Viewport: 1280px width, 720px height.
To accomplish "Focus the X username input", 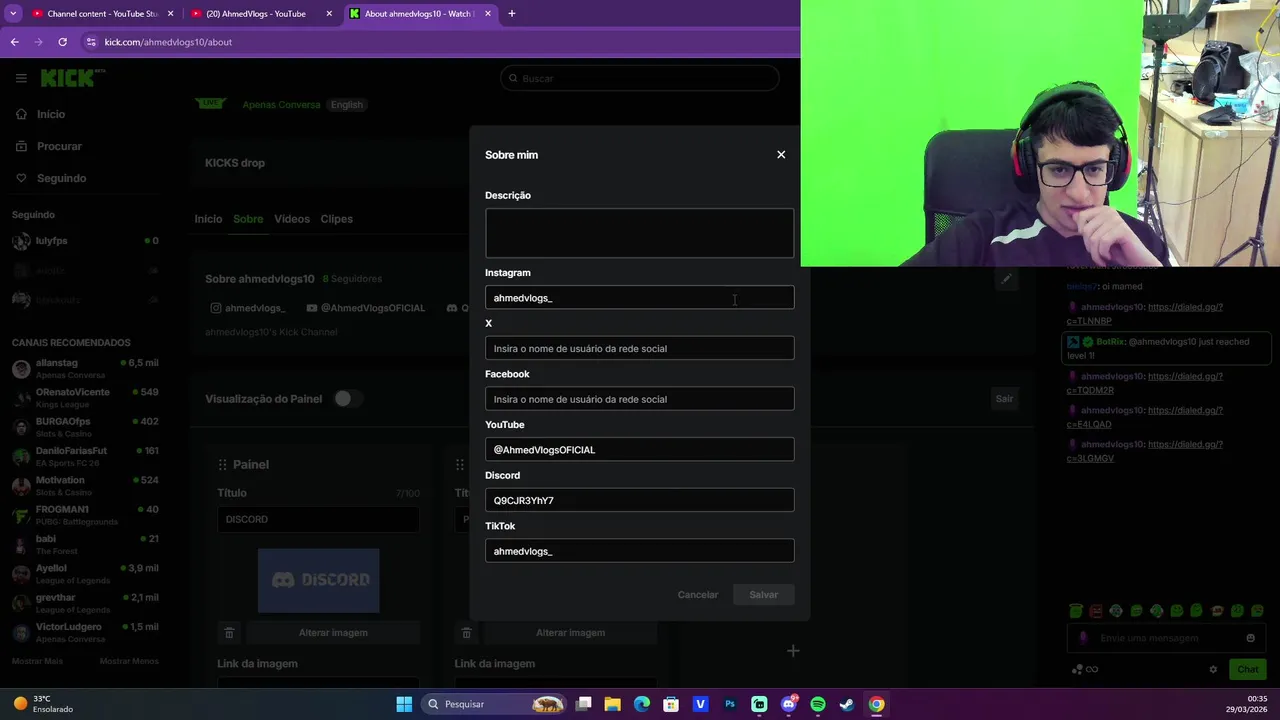I will (x=640, y=348).
